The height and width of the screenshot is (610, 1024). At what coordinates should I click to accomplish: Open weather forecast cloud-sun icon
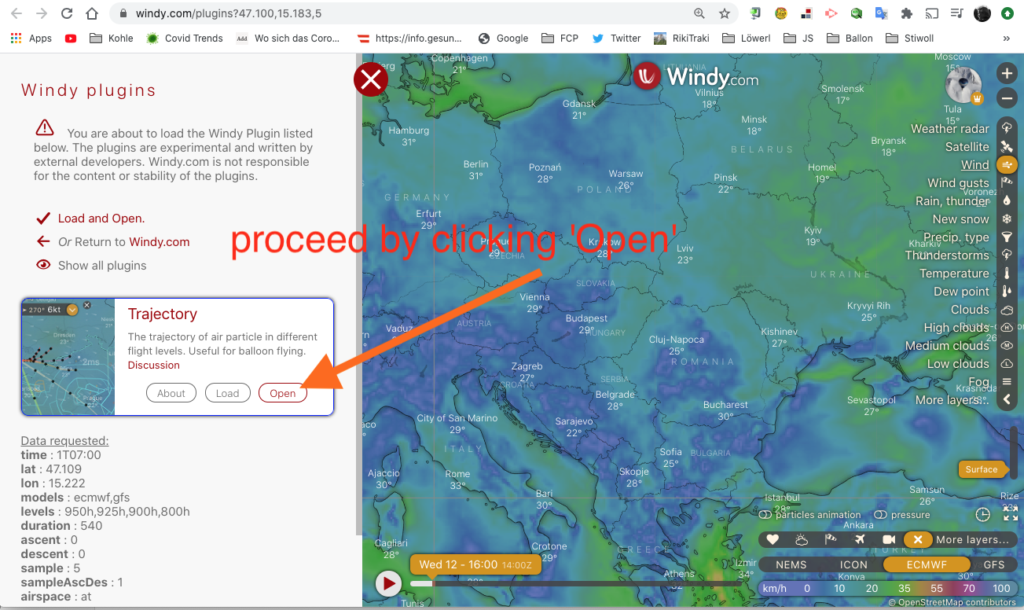(801, 539)
